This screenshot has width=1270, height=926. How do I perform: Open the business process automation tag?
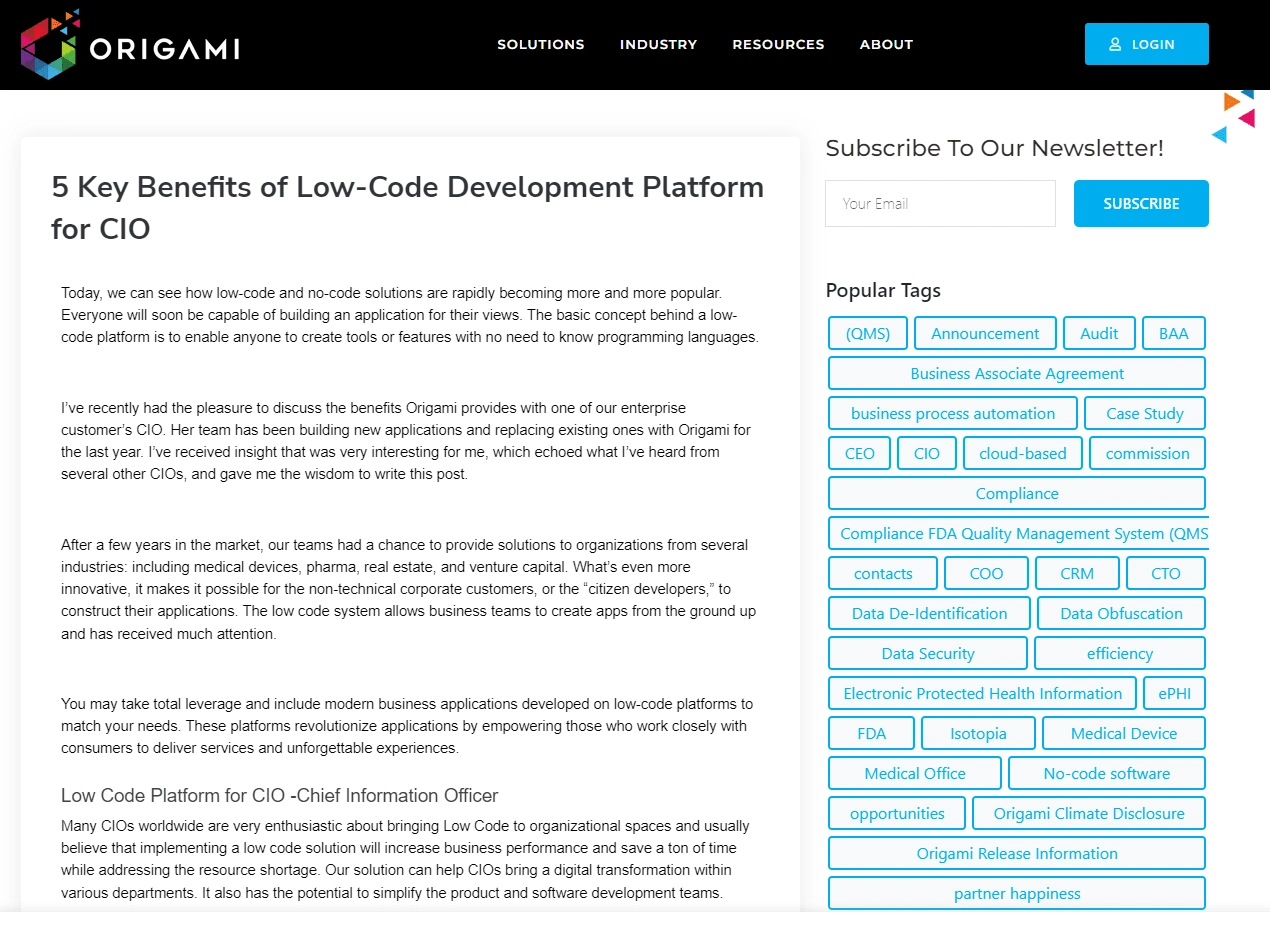[x=953, y=413]
